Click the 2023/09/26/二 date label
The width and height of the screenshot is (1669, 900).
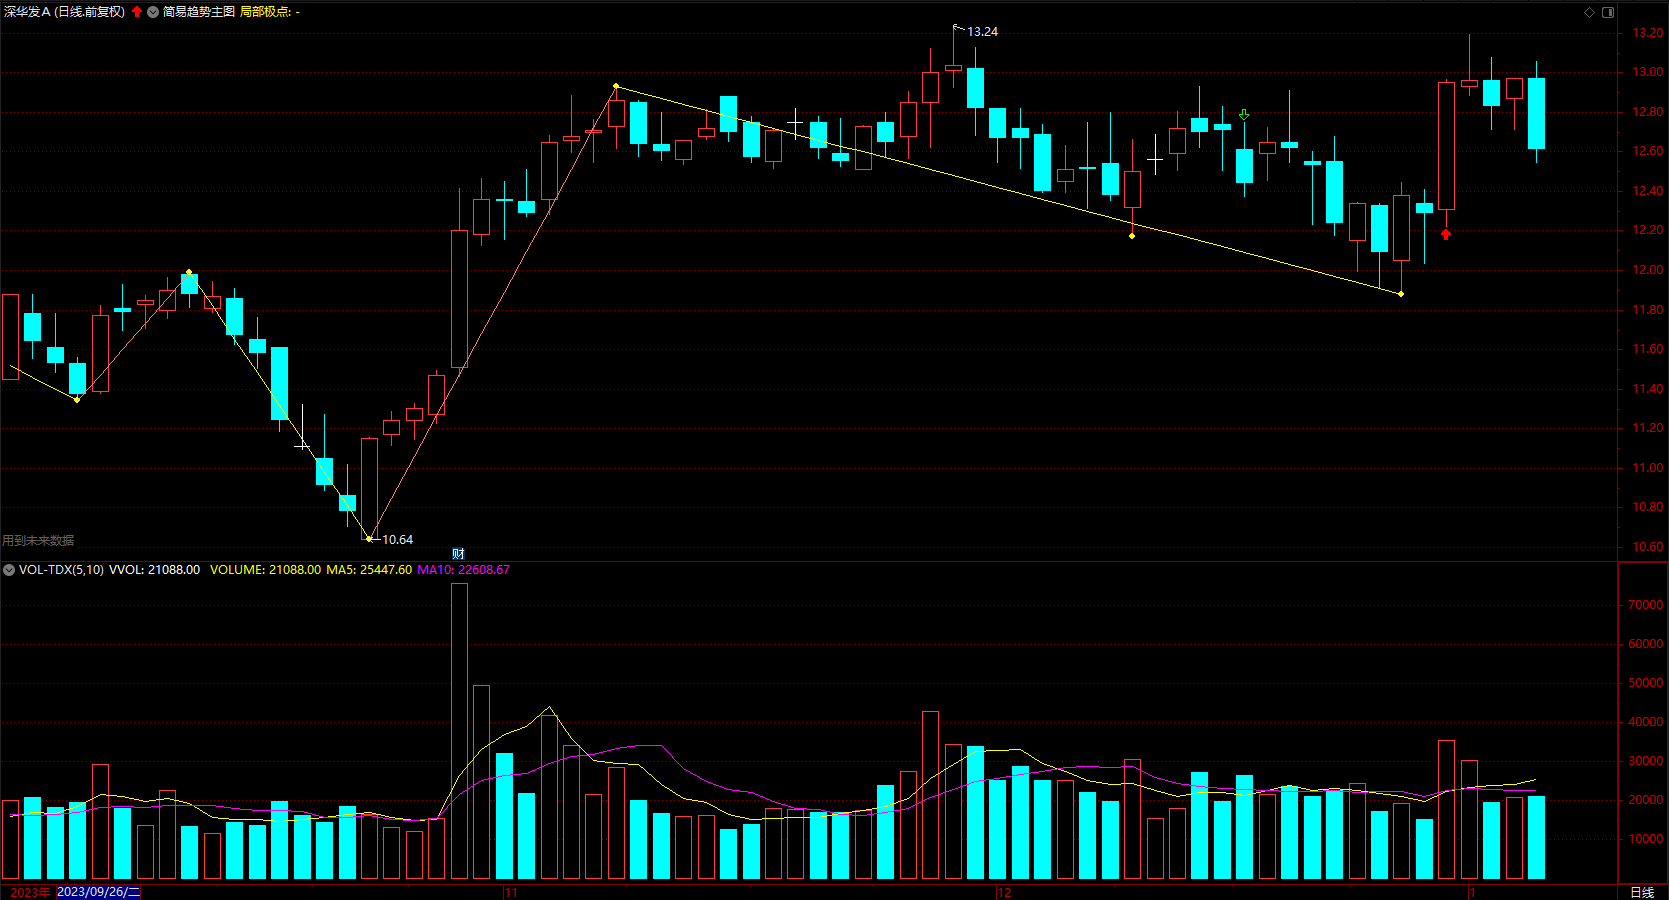99,892
